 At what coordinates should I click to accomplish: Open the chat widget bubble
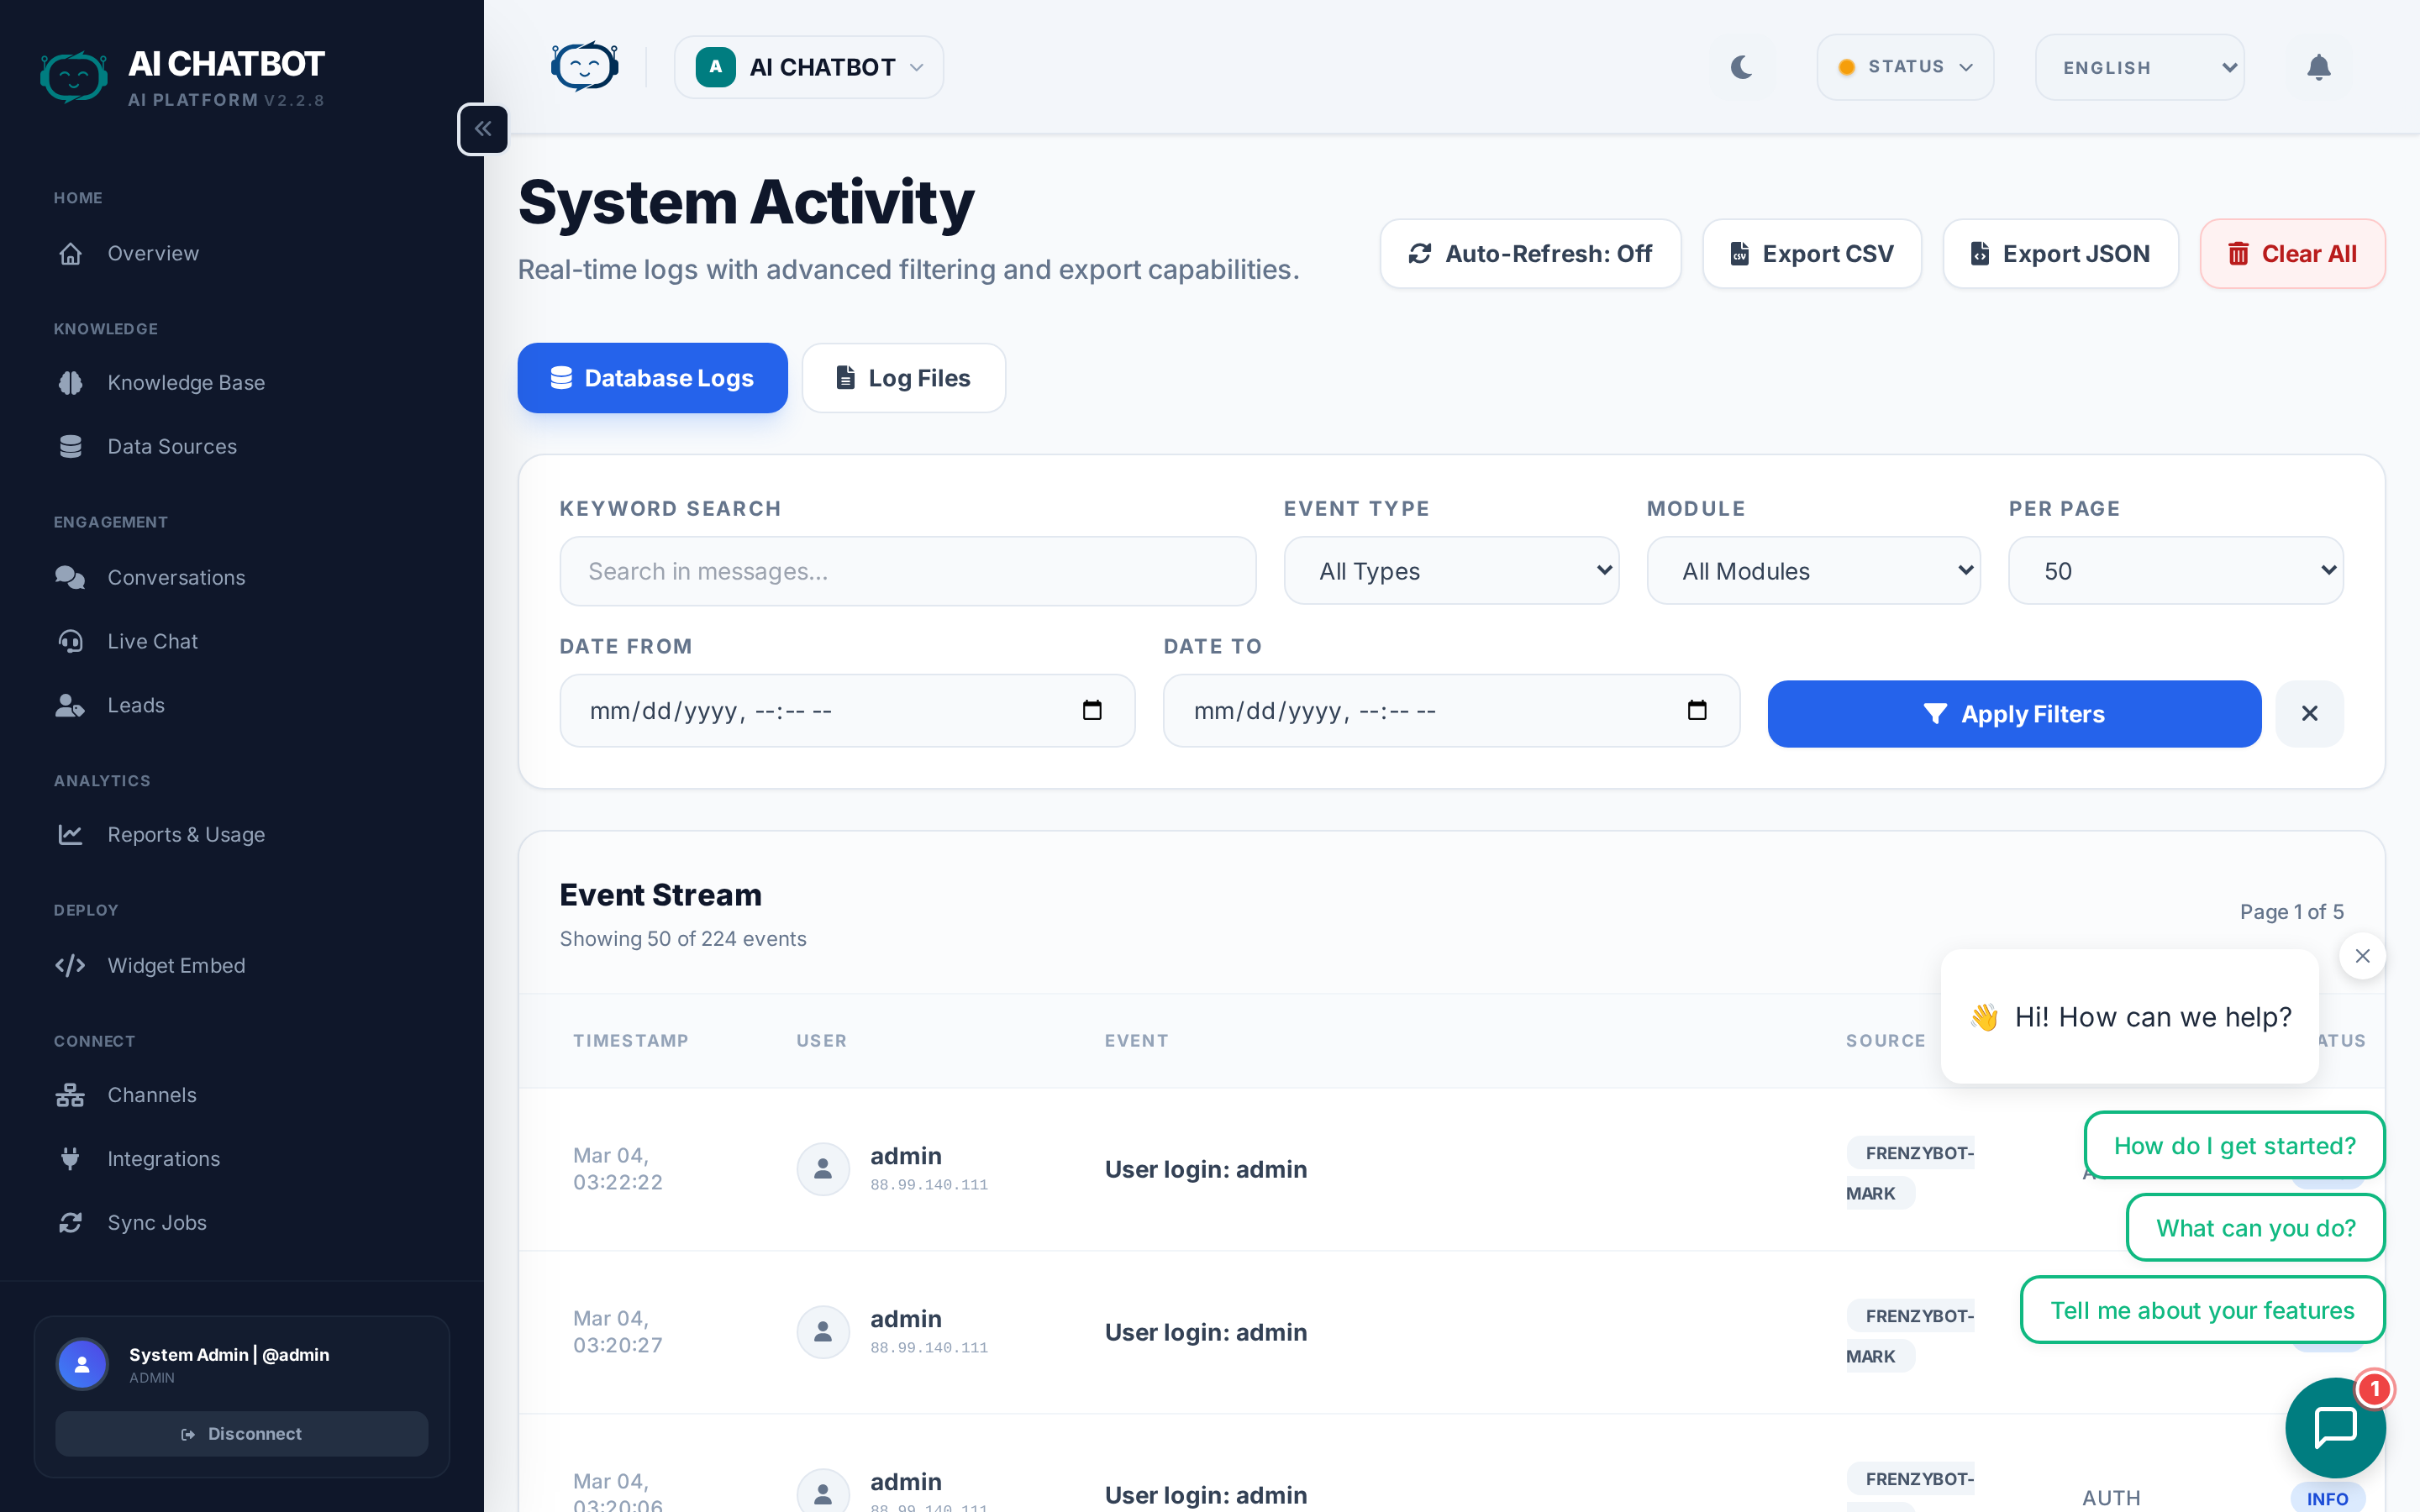point(2334,1427)
